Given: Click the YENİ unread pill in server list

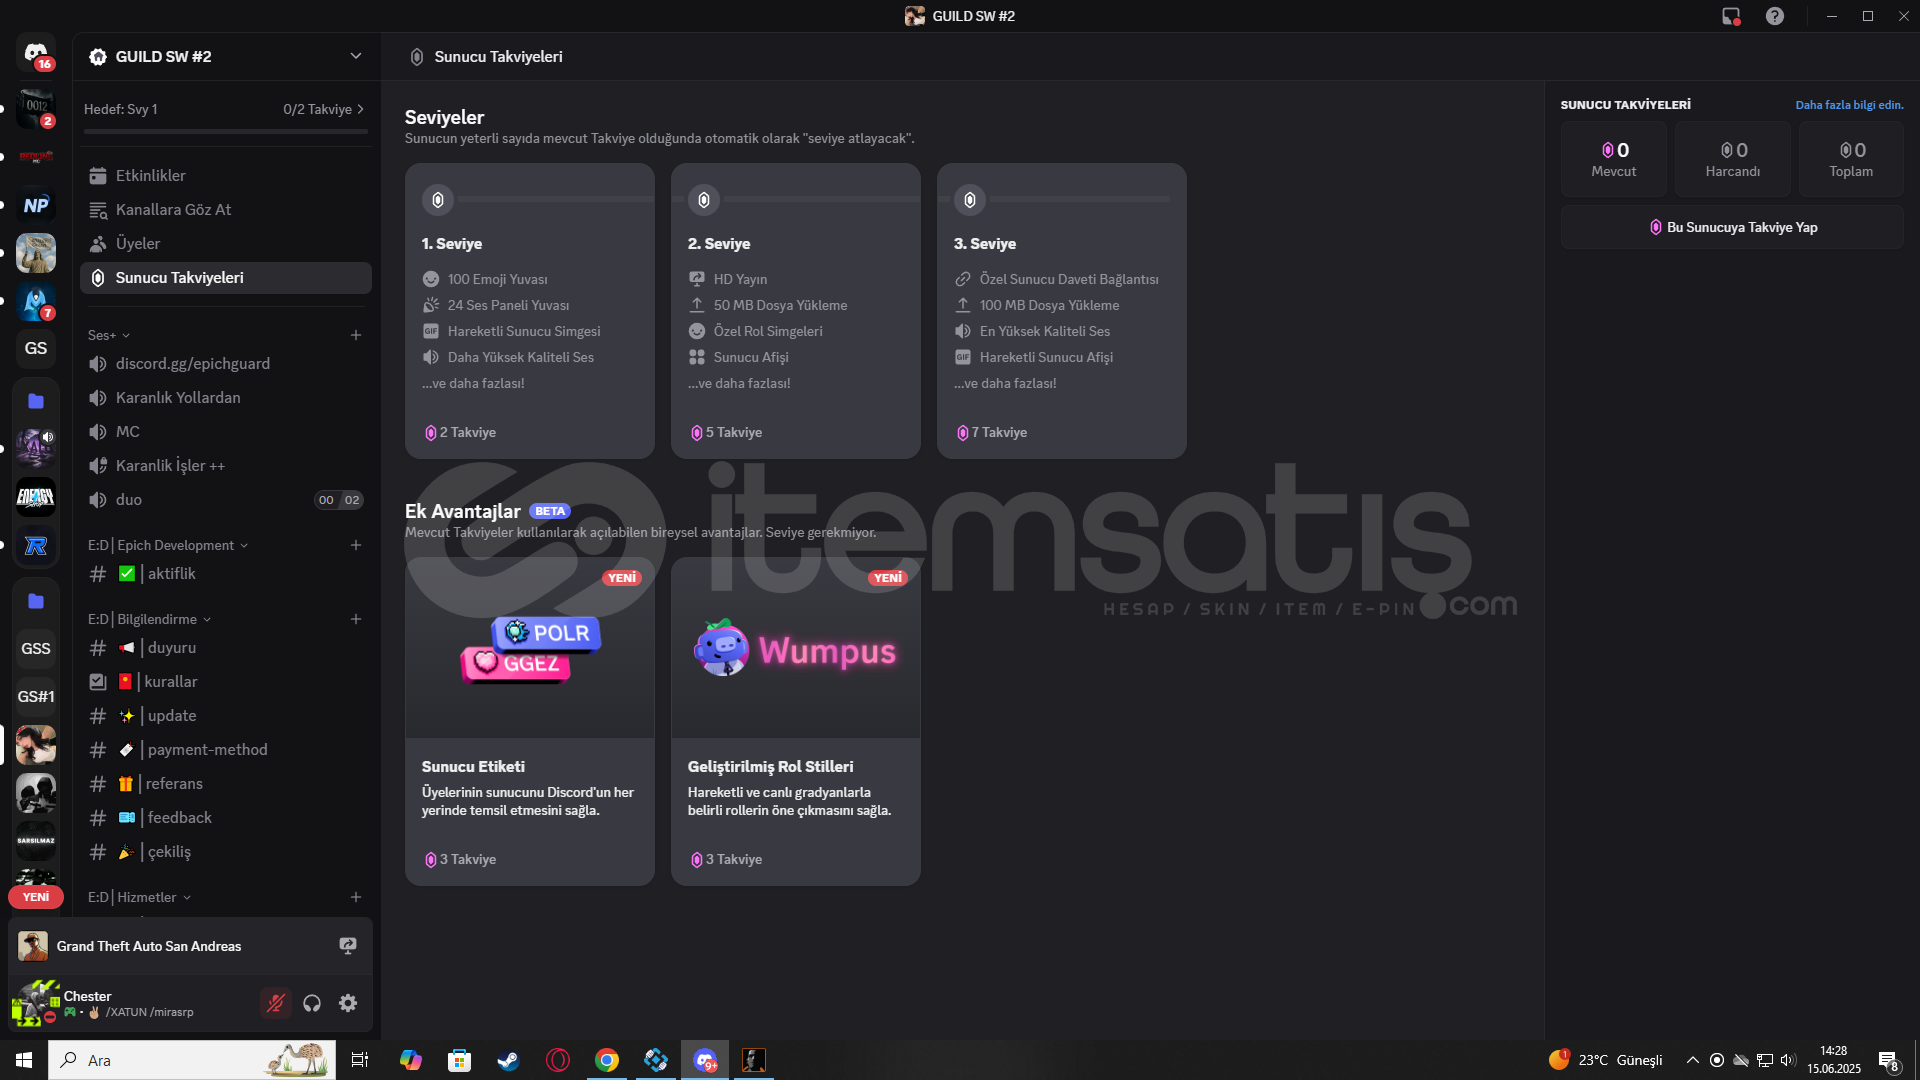Looking at the screenshot, I should [x=36, y=897].
